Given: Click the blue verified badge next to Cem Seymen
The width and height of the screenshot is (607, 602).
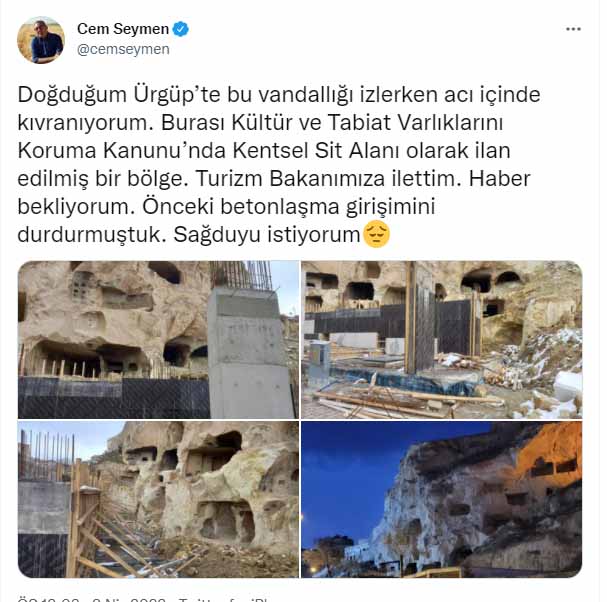Looking at the screenshot, I should point(180,29).
